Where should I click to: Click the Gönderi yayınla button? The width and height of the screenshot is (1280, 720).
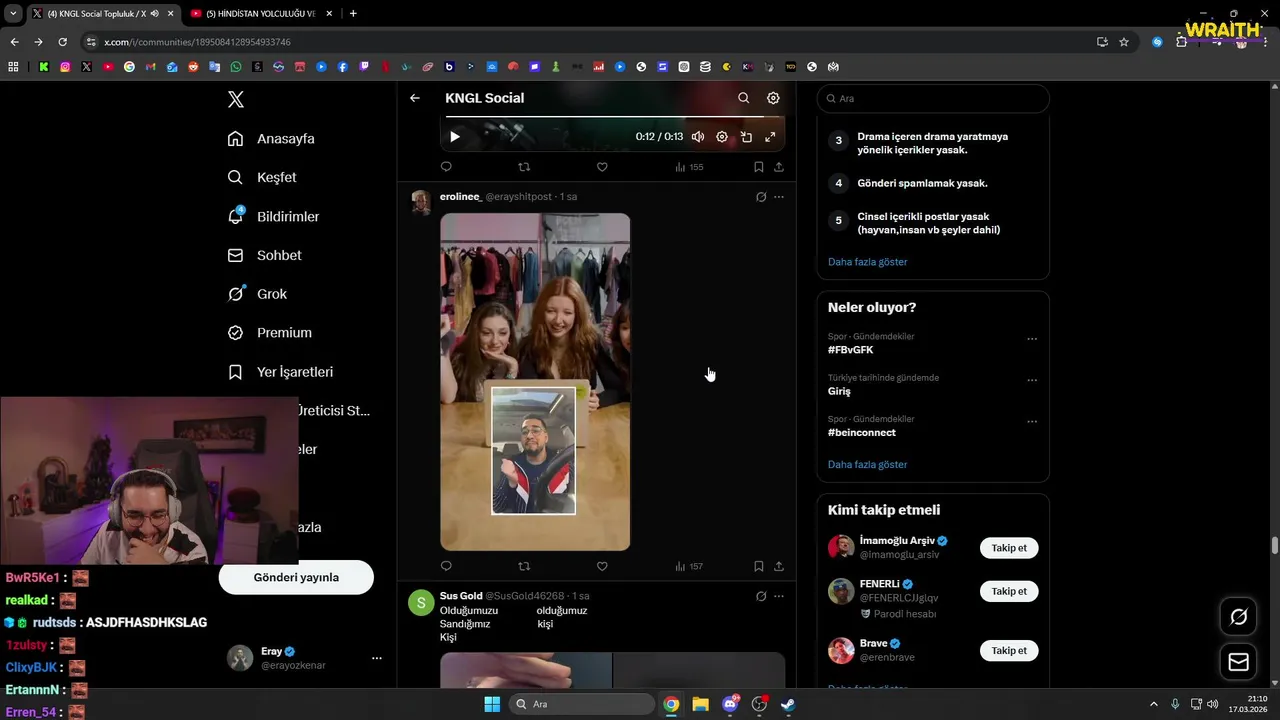(296, 577)
